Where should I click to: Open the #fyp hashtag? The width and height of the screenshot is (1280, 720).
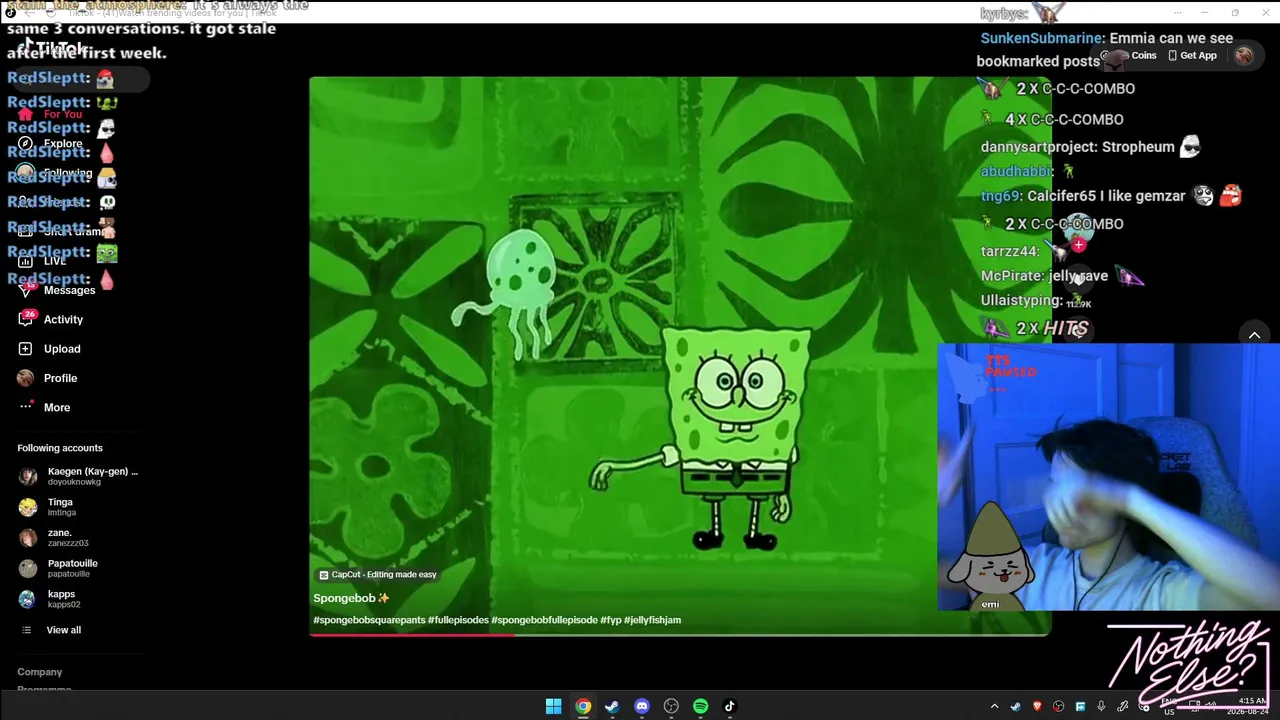pos(611,620)
